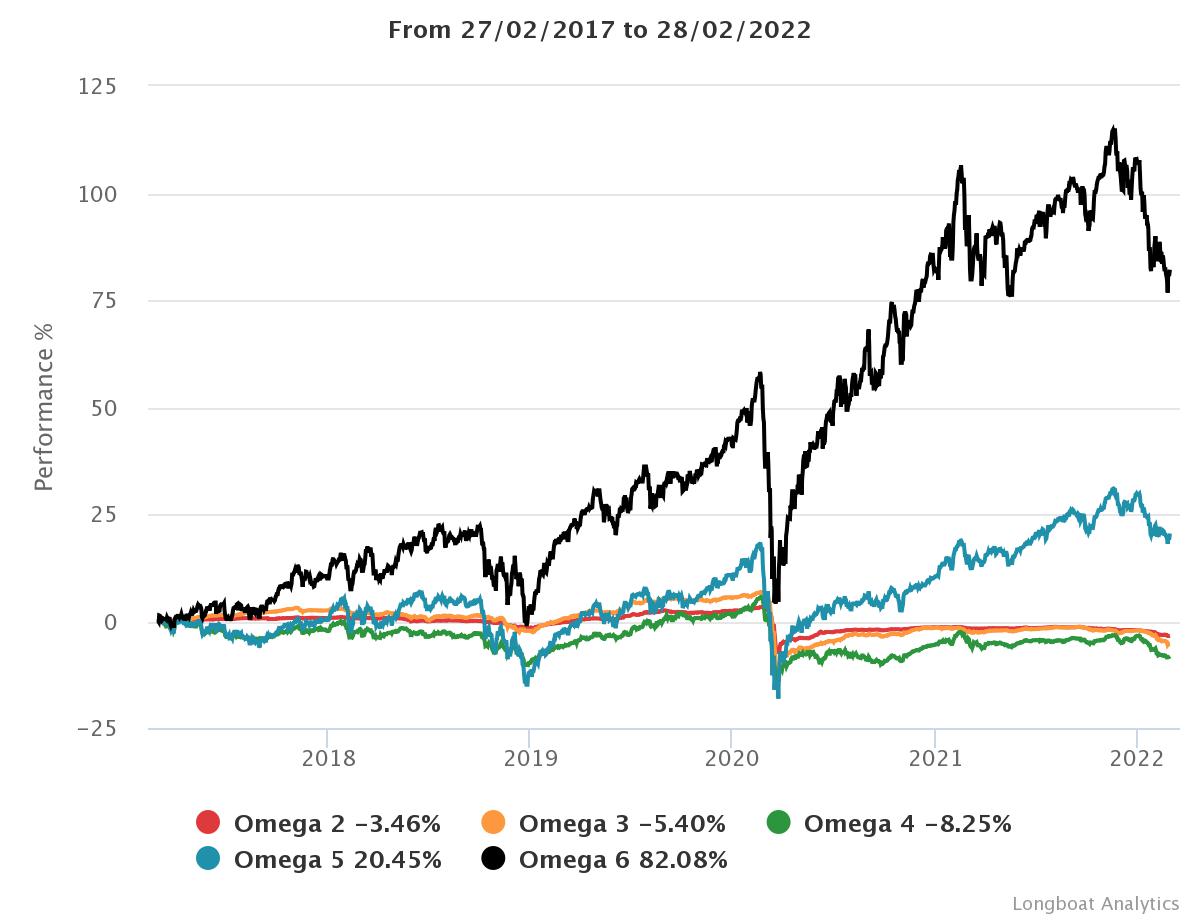This screenshot has height=920, width=1200.
Task: Click the orange Omega 3 legend circle
Action: (493, 823)
